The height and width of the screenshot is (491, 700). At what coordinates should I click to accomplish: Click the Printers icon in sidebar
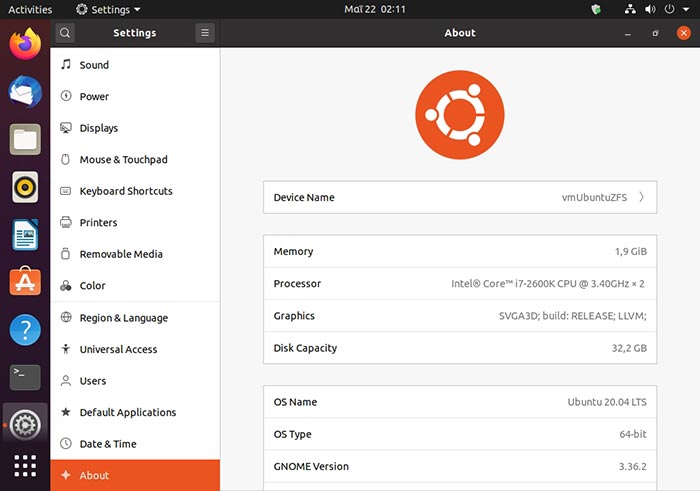pos(66,222)
